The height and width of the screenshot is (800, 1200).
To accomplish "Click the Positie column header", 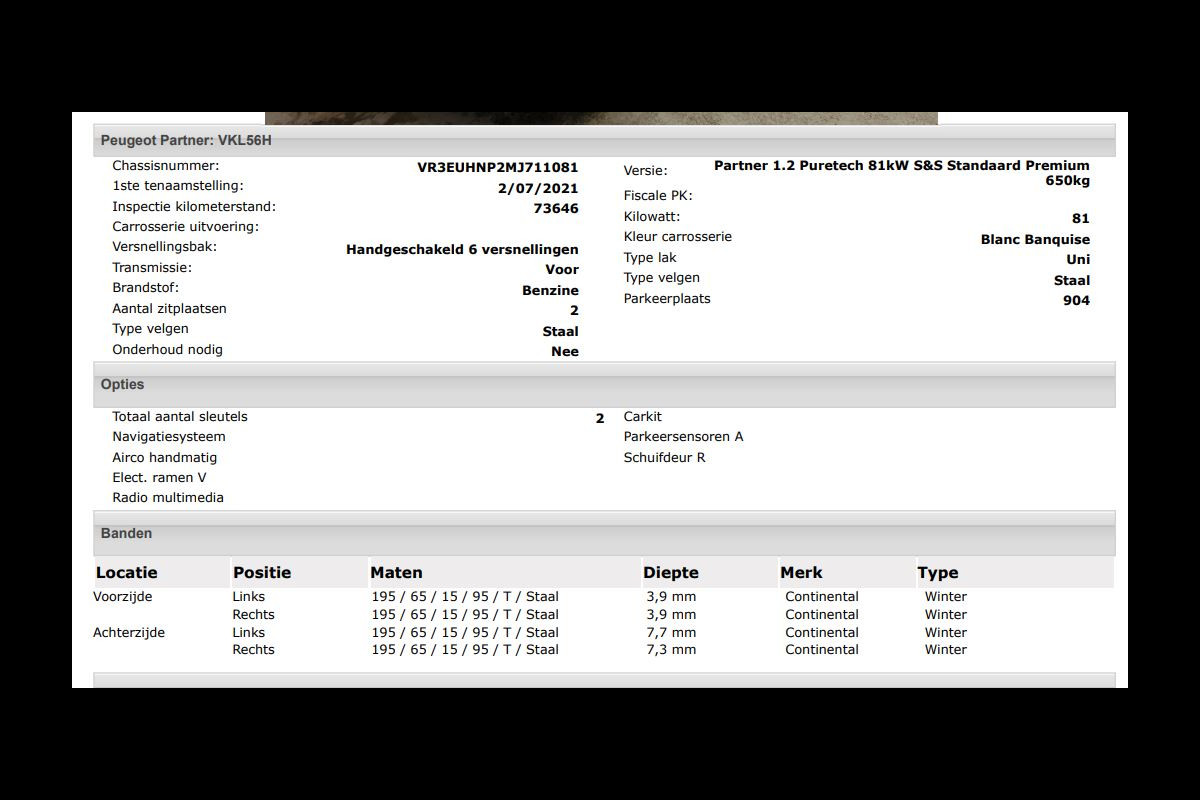I will (x=262, y=573).
